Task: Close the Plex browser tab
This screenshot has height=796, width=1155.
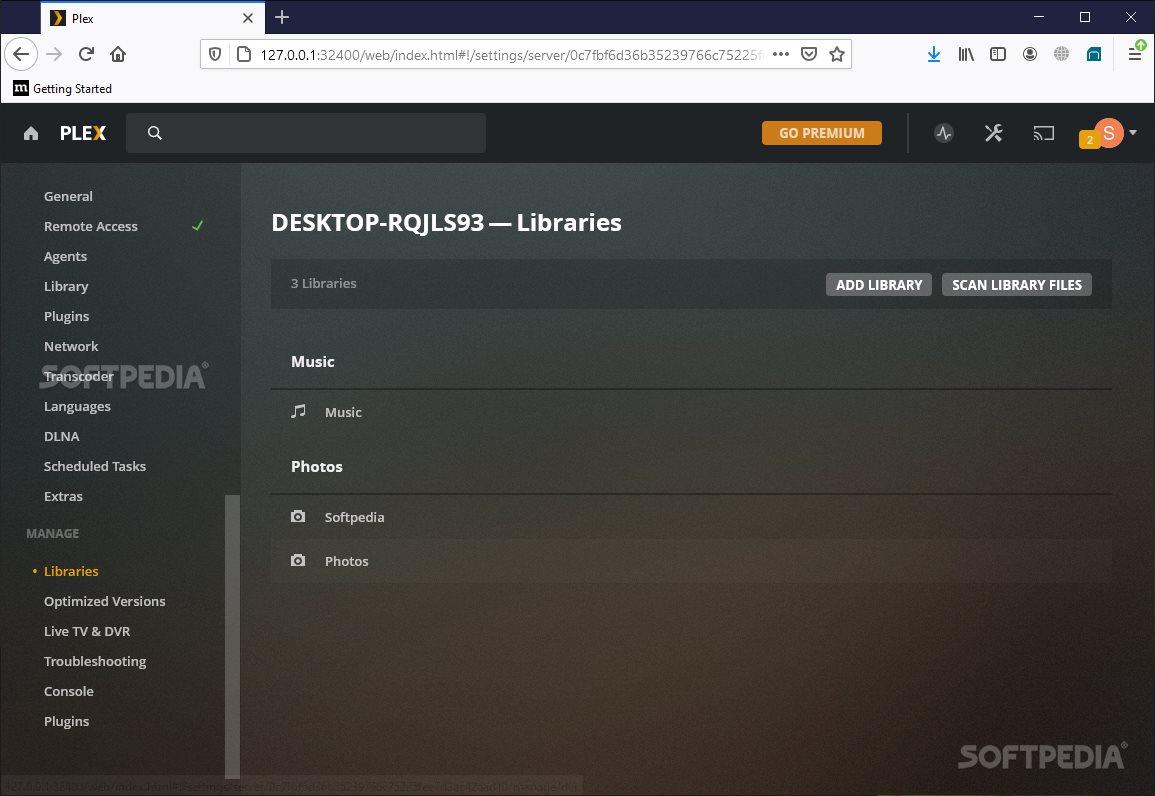Action: [x=248, y=18]
